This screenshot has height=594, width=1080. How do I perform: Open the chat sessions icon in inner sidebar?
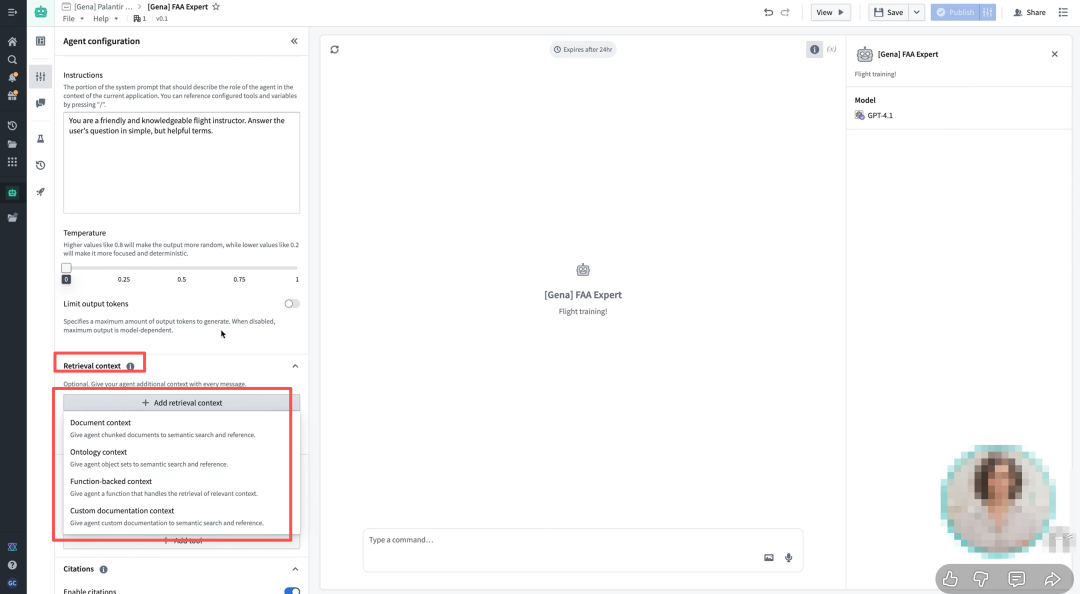coord(41,103)
